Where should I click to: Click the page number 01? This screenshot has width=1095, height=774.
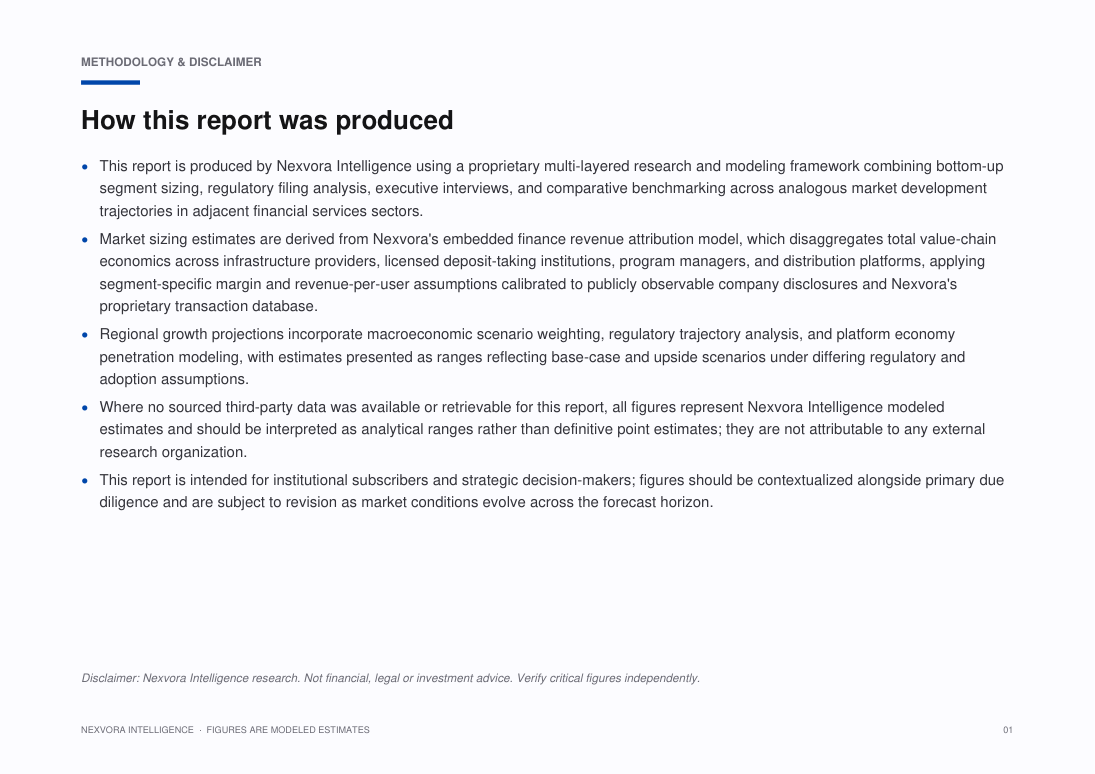click(x=1008, y=730)
